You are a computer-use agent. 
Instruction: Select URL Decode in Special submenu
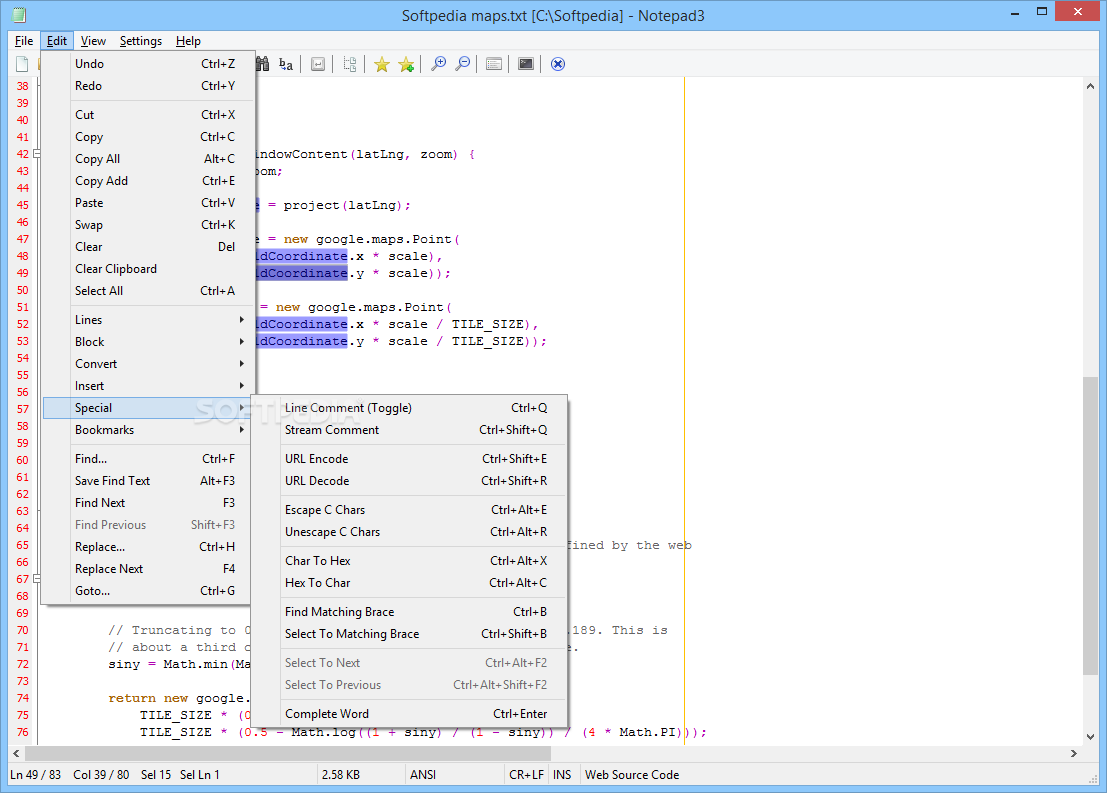point(409,481)
